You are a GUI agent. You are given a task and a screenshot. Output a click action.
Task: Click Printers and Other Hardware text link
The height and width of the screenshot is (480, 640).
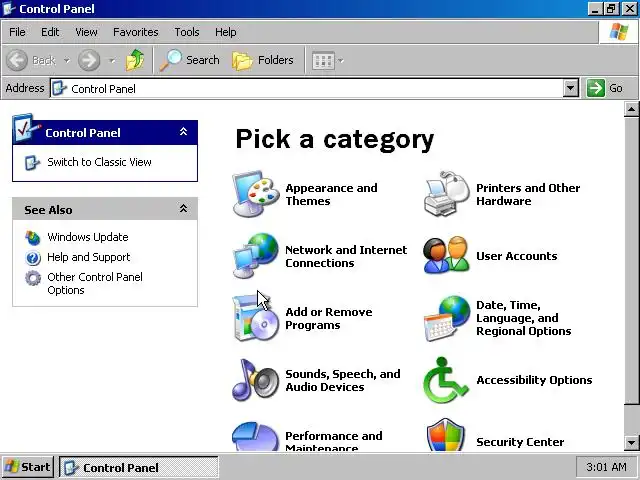pos(528,194)
